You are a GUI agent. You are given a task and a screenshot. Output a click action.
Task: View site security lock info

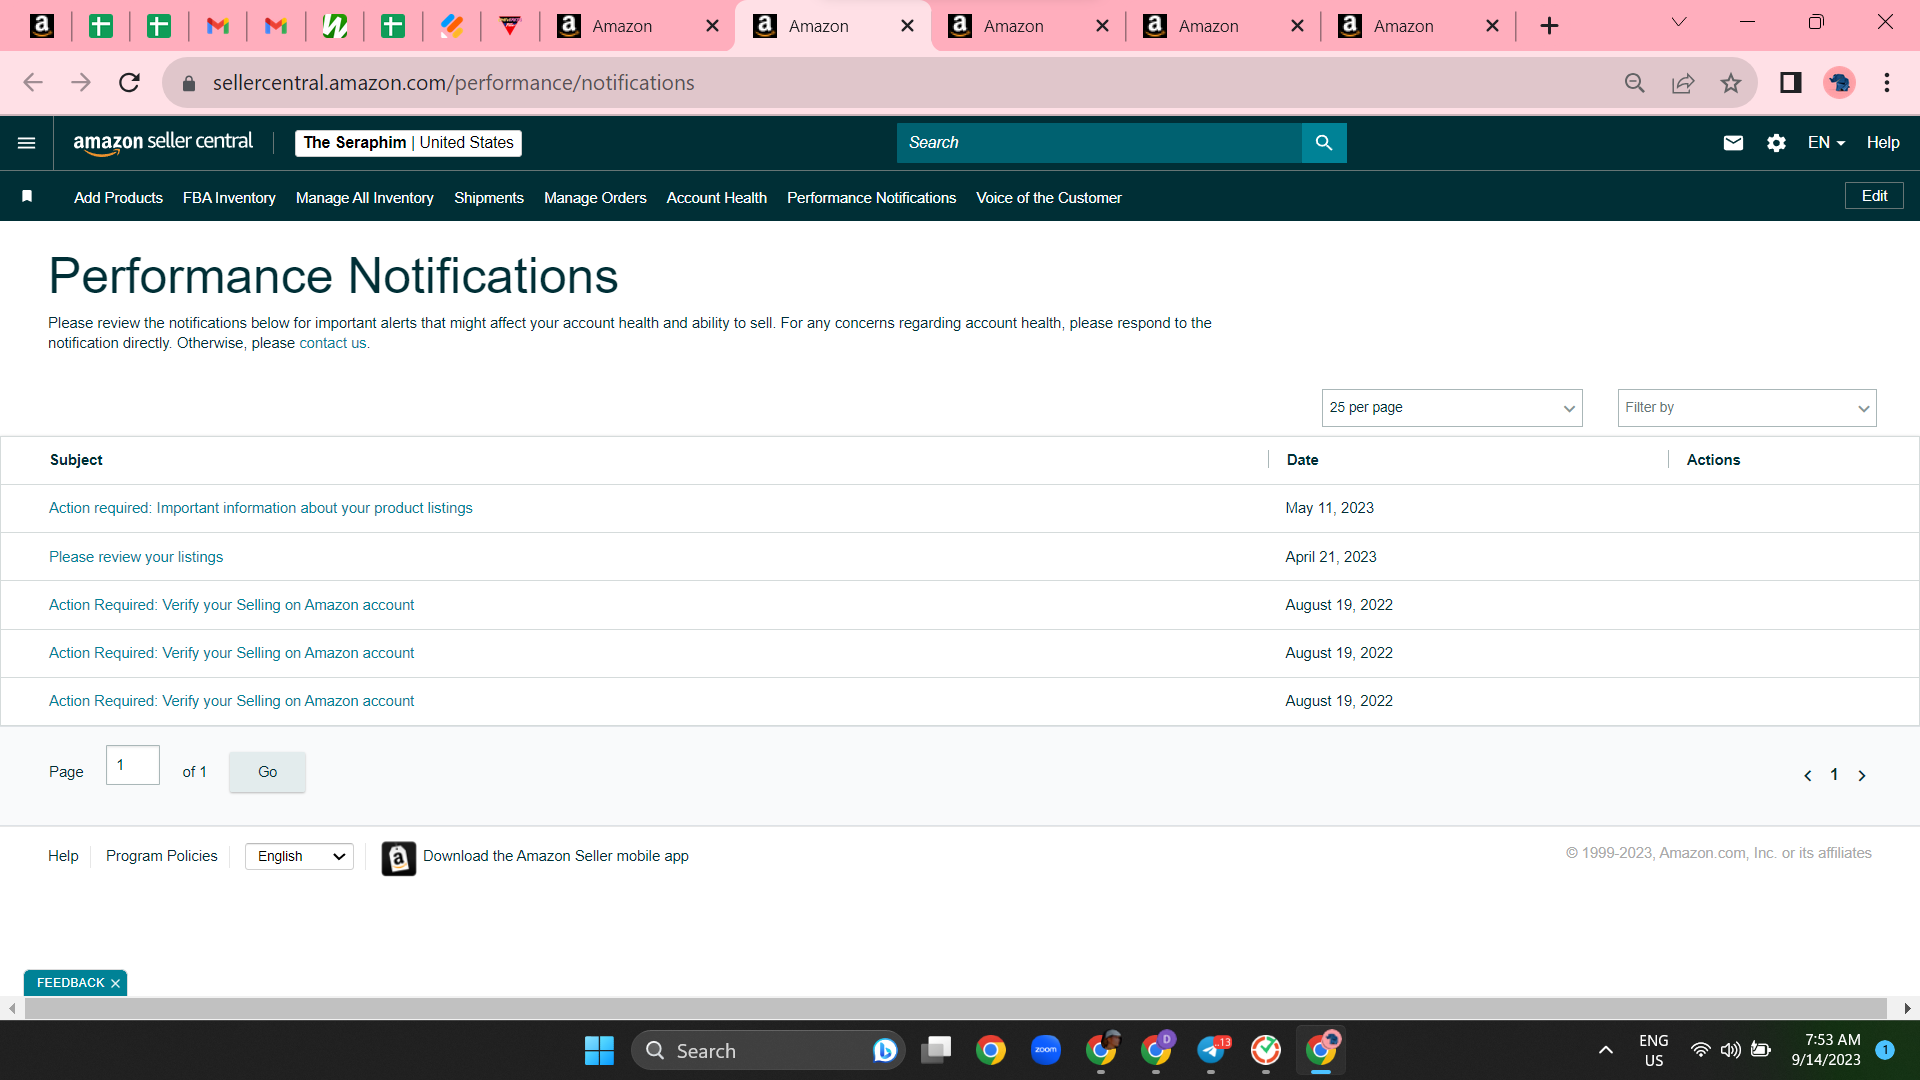189,83
